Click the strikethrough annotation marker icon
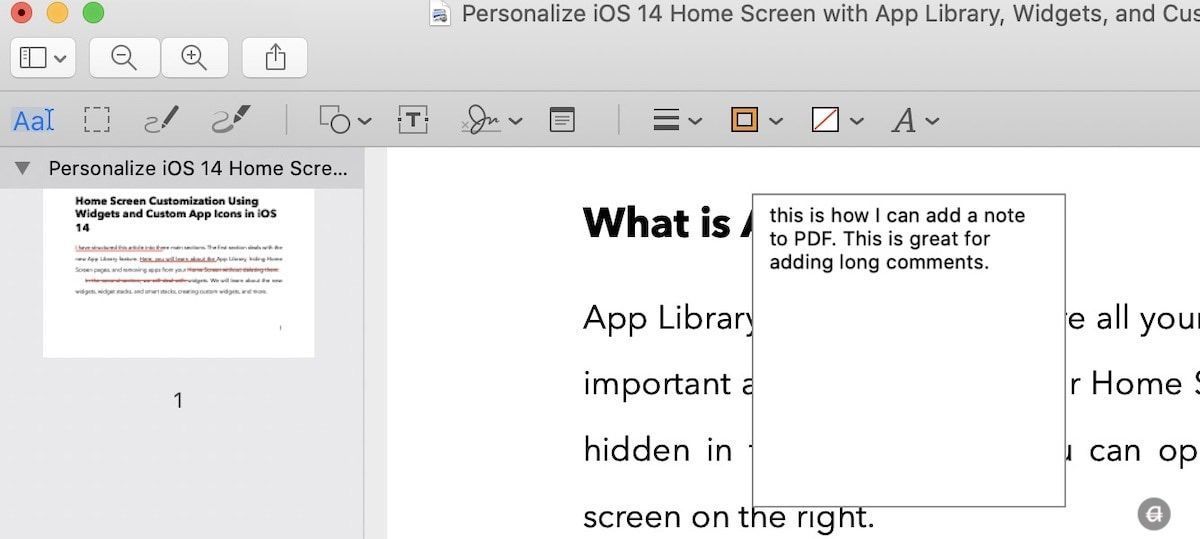Screen dimensions: 1200x539 pos(1154,513)
